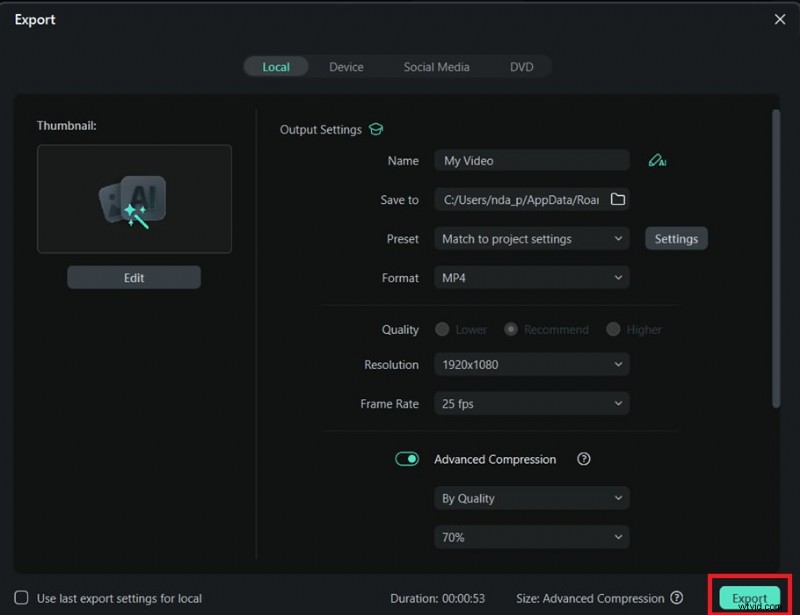
Task: Open the By Quality compression dropdown
Action: click(531, 497)
